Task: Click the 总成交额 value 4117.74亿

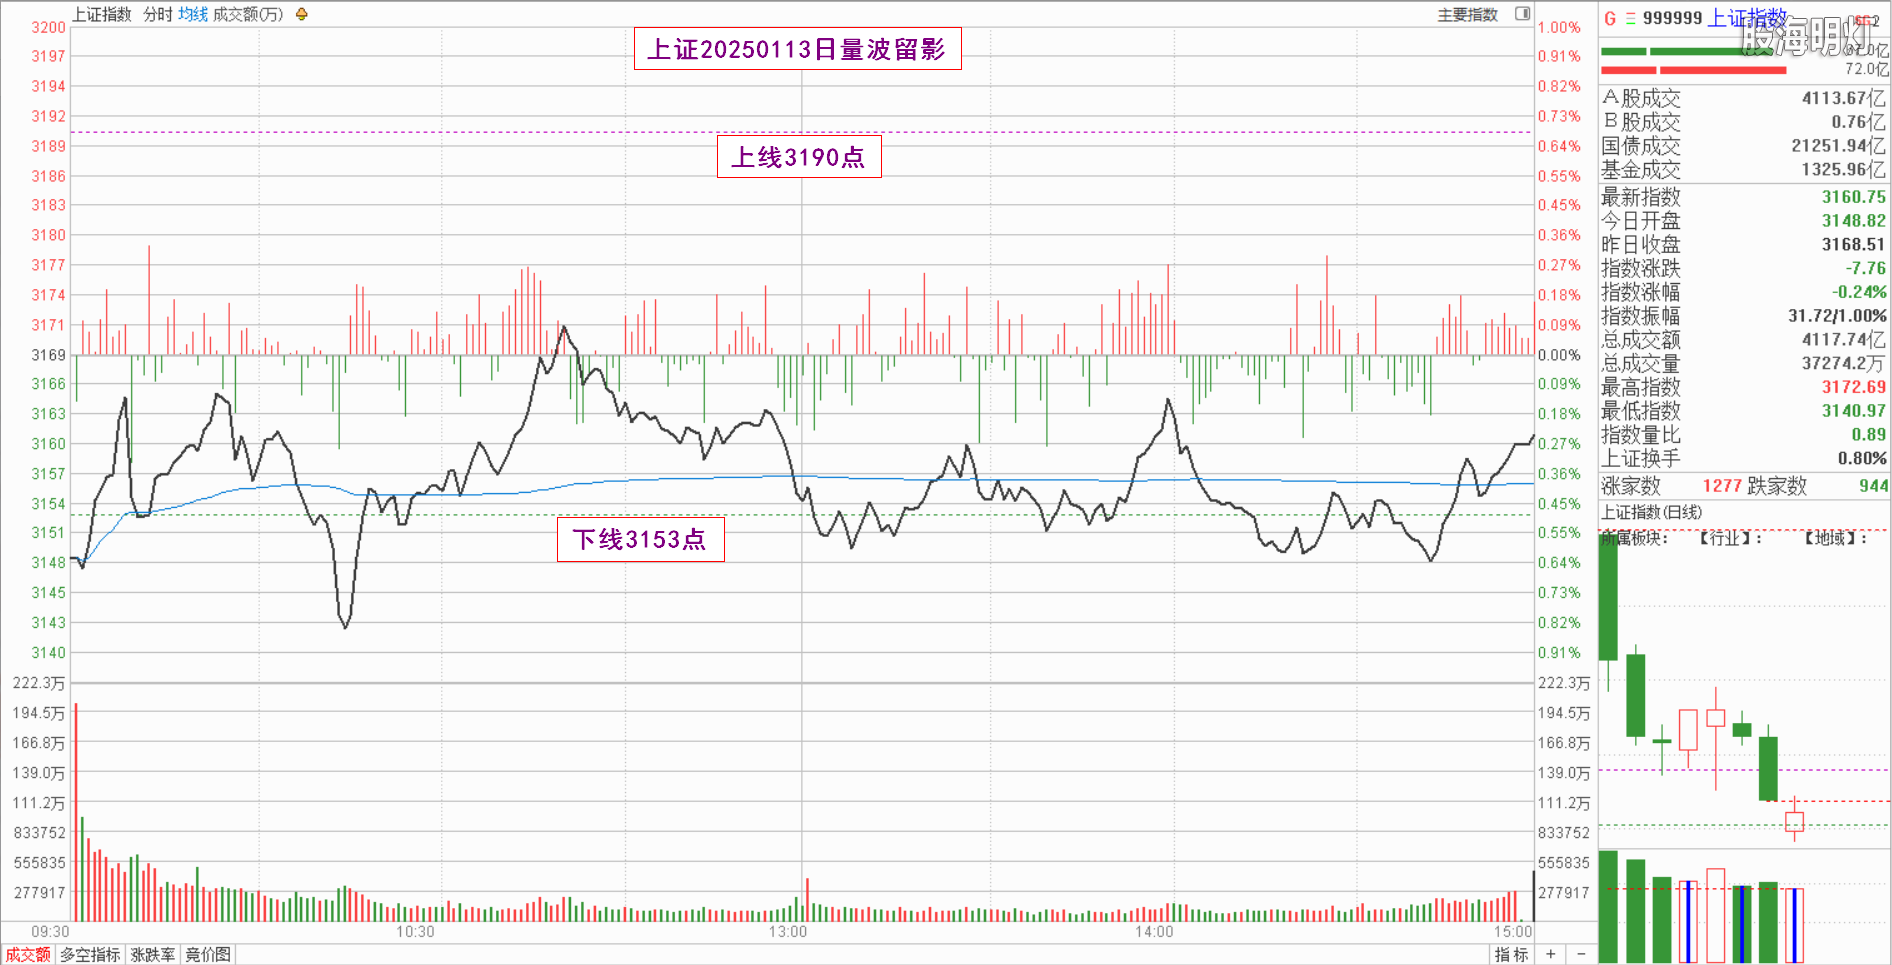Action: tap(1844, 340)
